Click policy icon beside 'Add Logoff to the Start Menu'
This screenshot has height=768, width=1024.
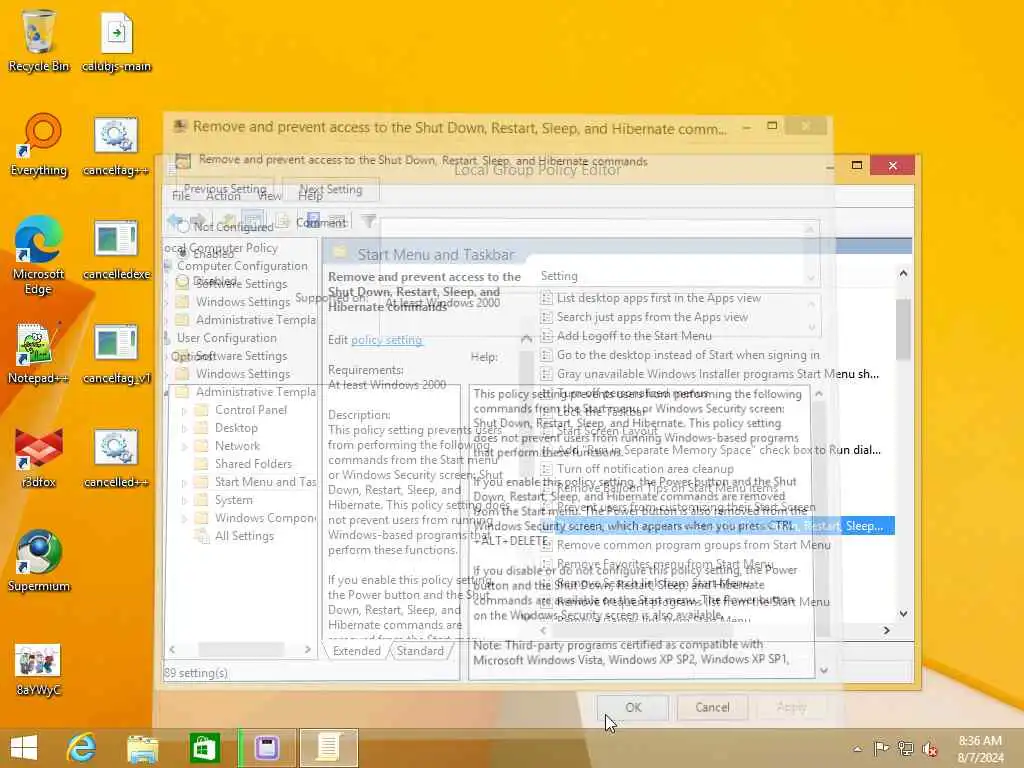pos(546,336)
